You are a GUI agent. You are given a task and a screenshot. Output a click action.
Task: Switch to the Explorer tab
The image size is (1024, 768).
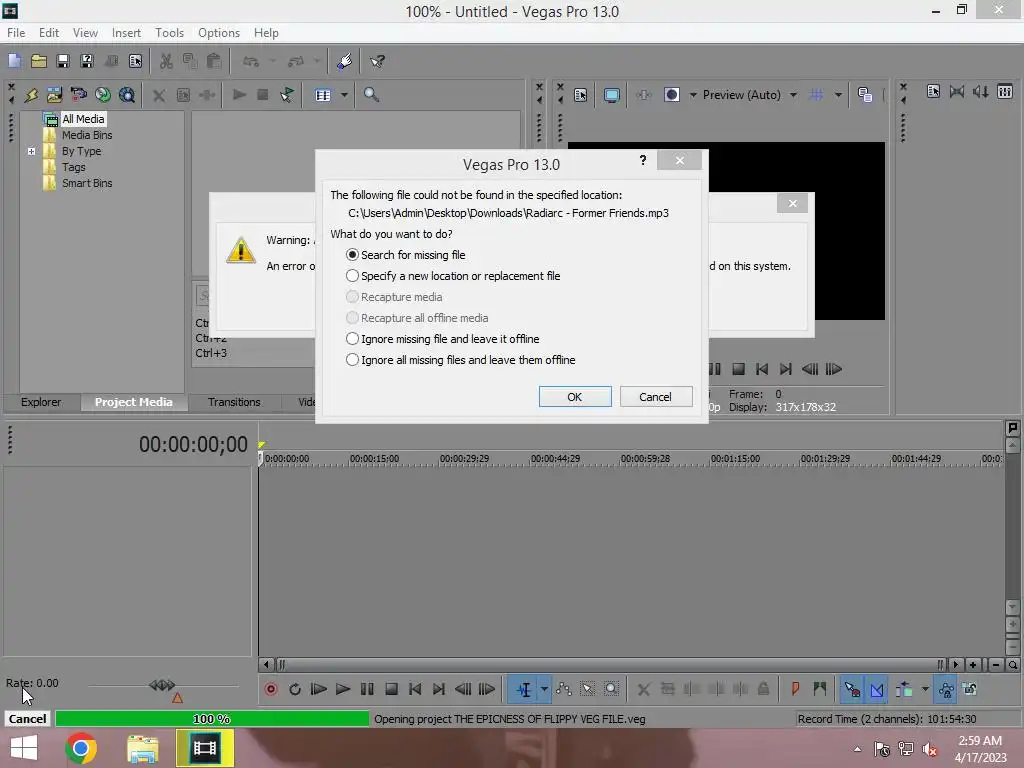point(41,402)
